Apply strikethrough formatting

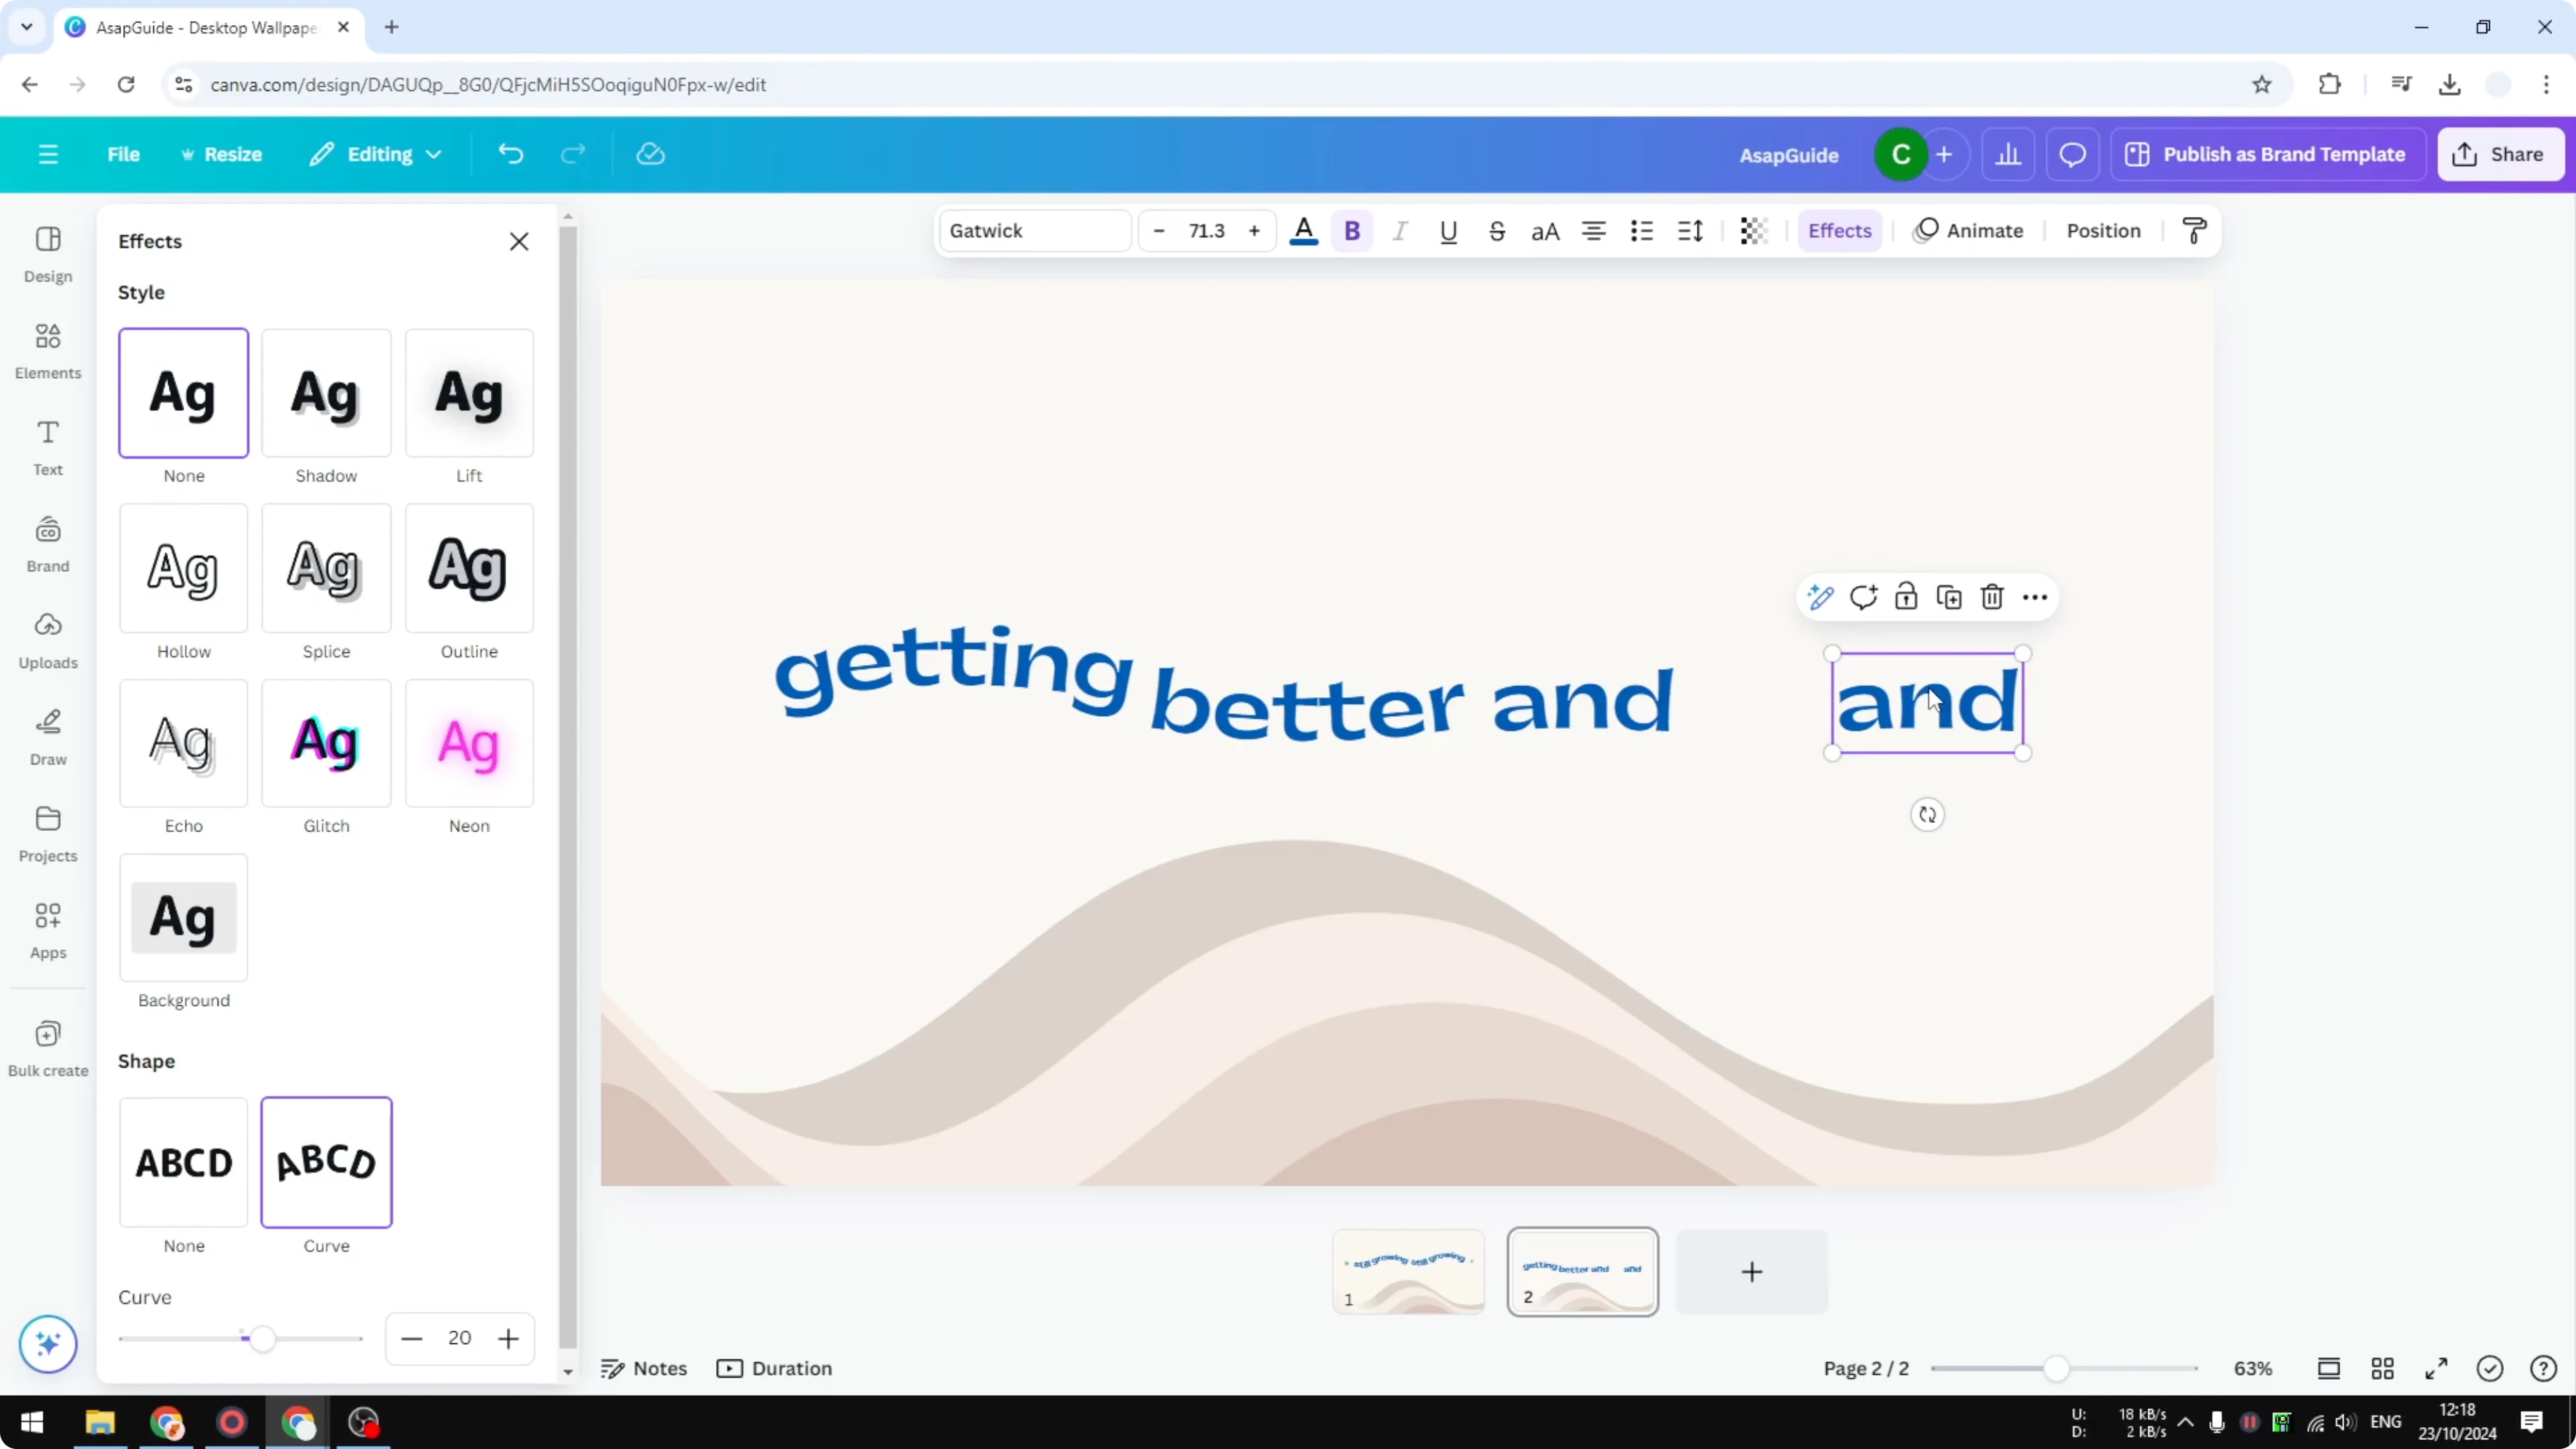coord(1497,230)
